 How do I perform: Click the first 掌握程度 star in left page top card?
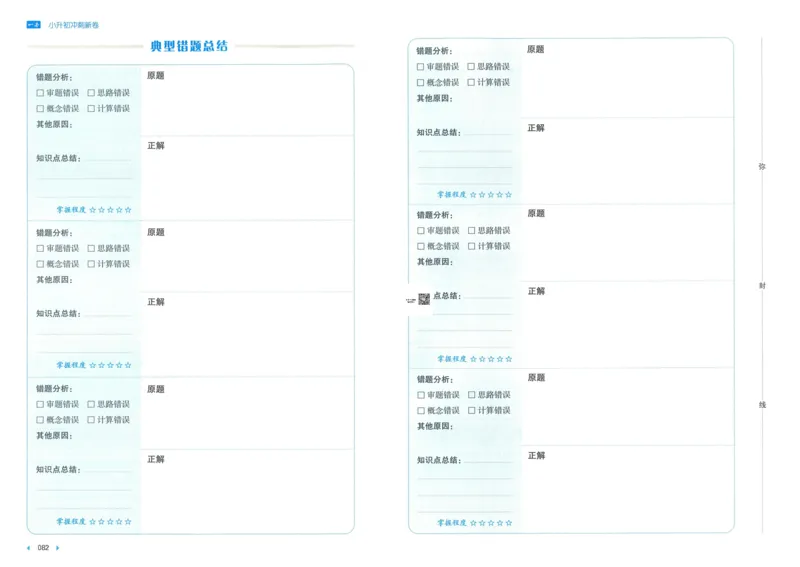(x=92, y=210)
